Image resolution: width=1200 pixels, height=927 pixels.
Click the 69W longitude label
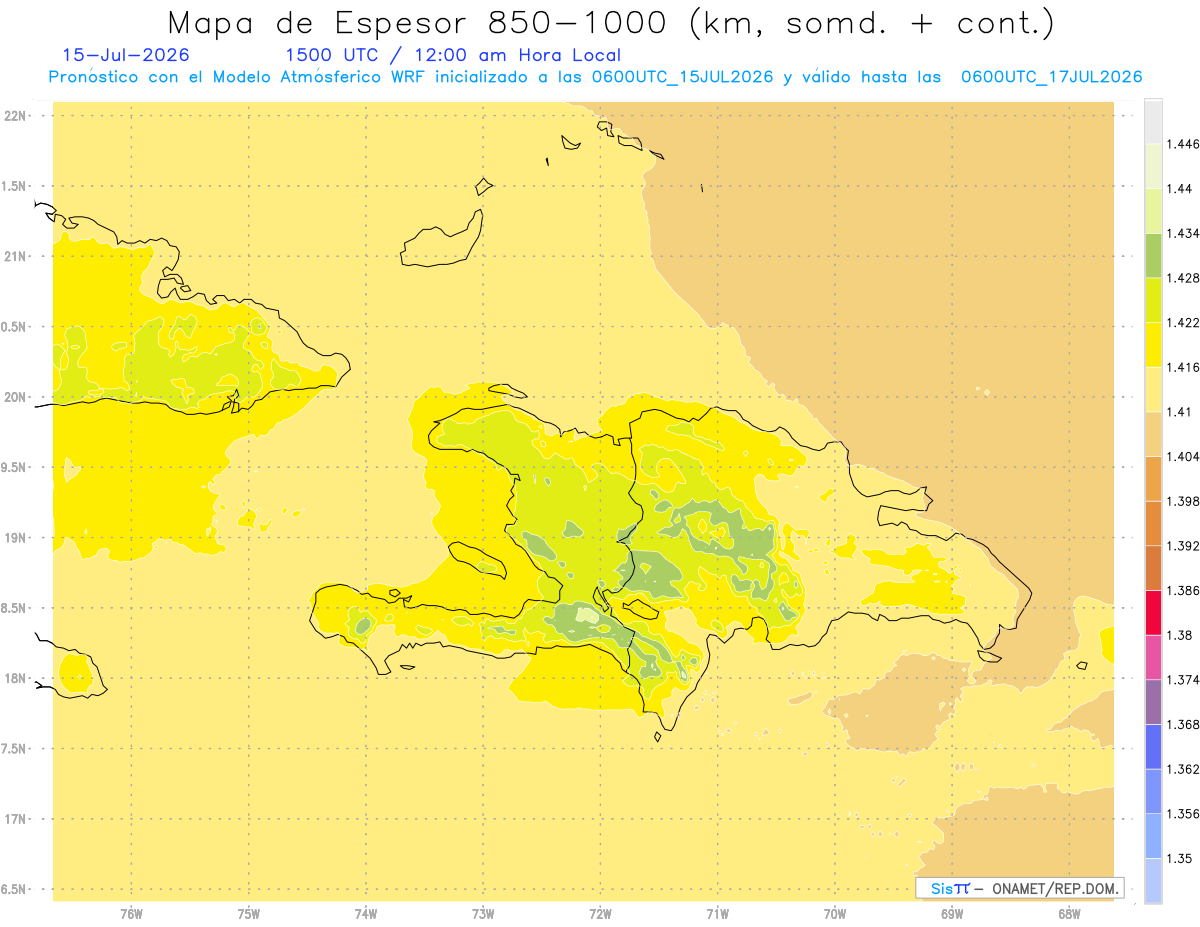click(x=952, y=914)
